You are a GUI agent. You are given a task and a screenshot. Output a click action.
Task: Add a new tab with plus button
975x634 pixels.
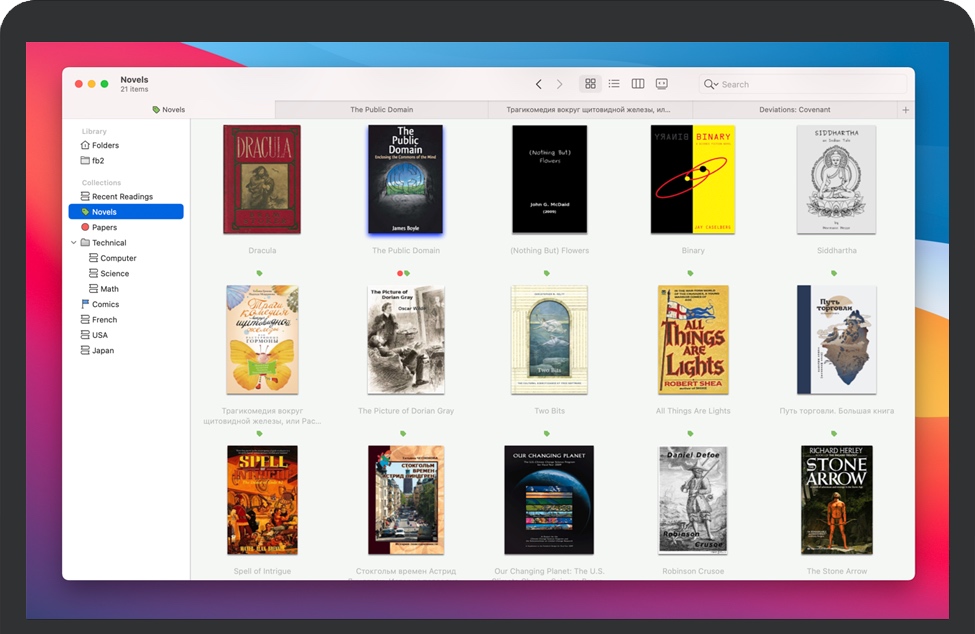coord(906,110)
